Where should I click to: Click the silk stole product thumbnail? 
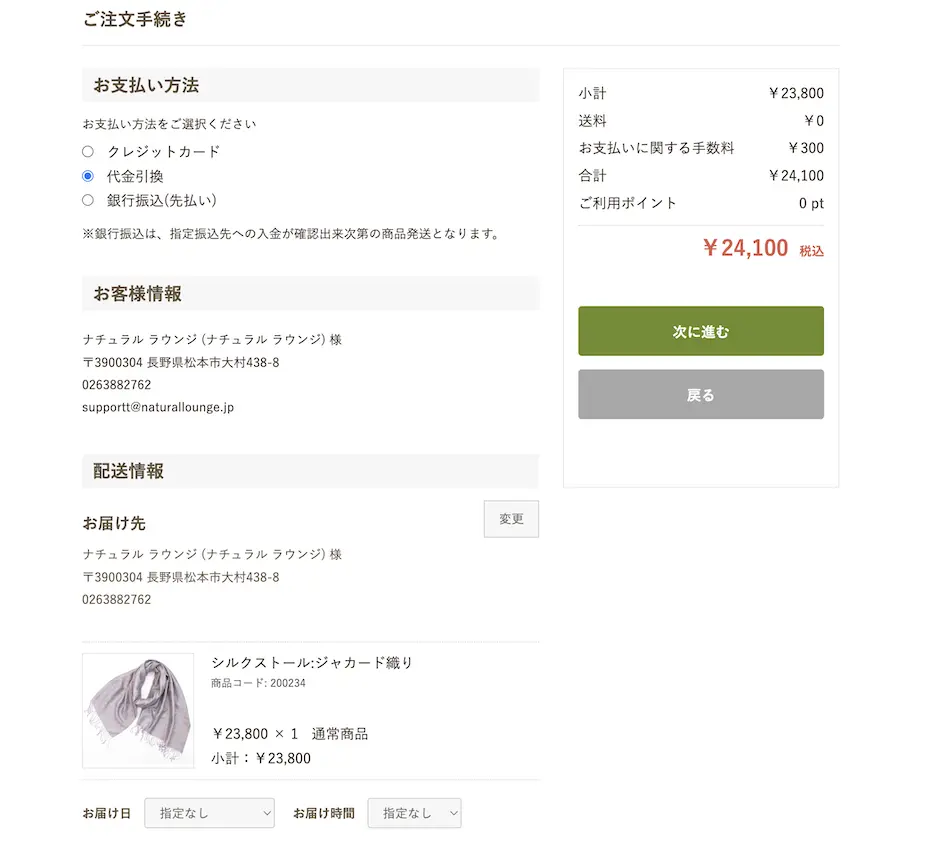[x=138, y=710]
